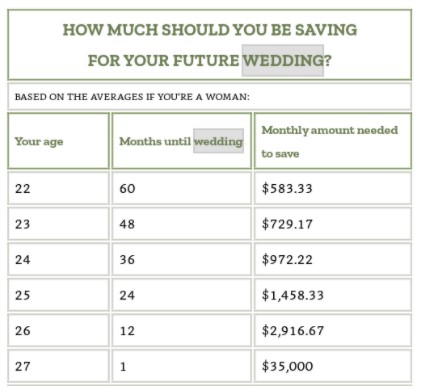422x392 pixels.
Task: Click the 12 months cell
Action: click(x=182, y=331)
